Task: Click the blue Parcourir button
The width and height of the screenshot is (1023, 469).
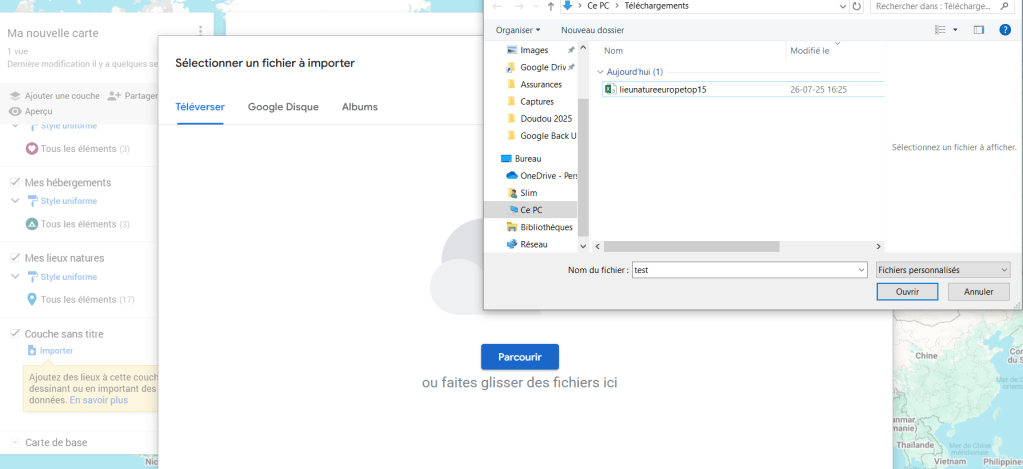Action: [x=519, y=356]
